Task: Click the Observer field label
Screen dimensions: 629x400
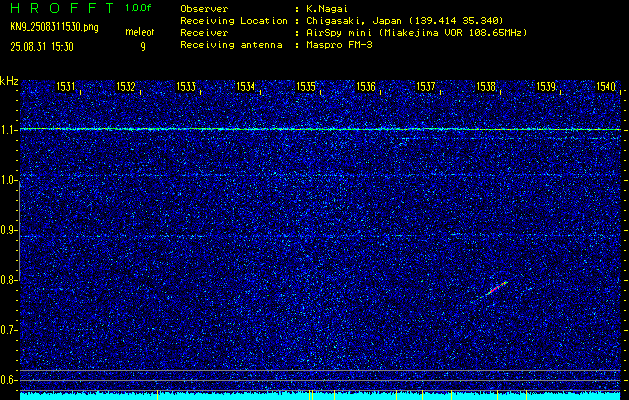Action: click(x=204, y=8)
